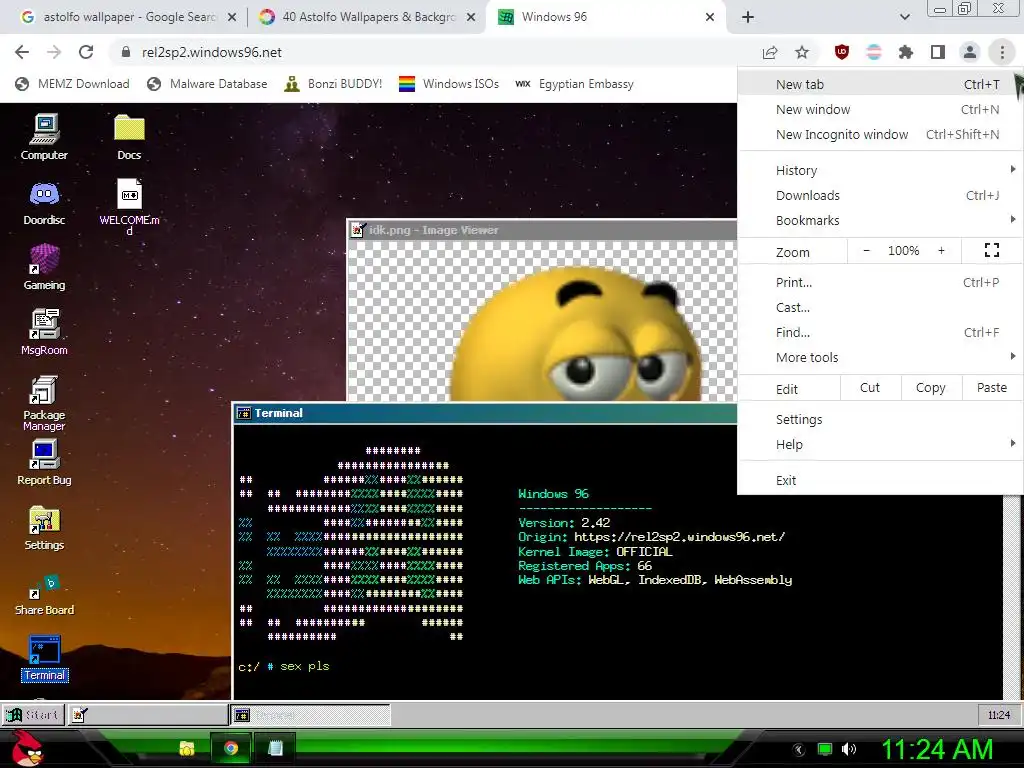This screenshot has height=768, width=1024.
Task: Select the Terminal desktop icon
Action: (44, 658)
